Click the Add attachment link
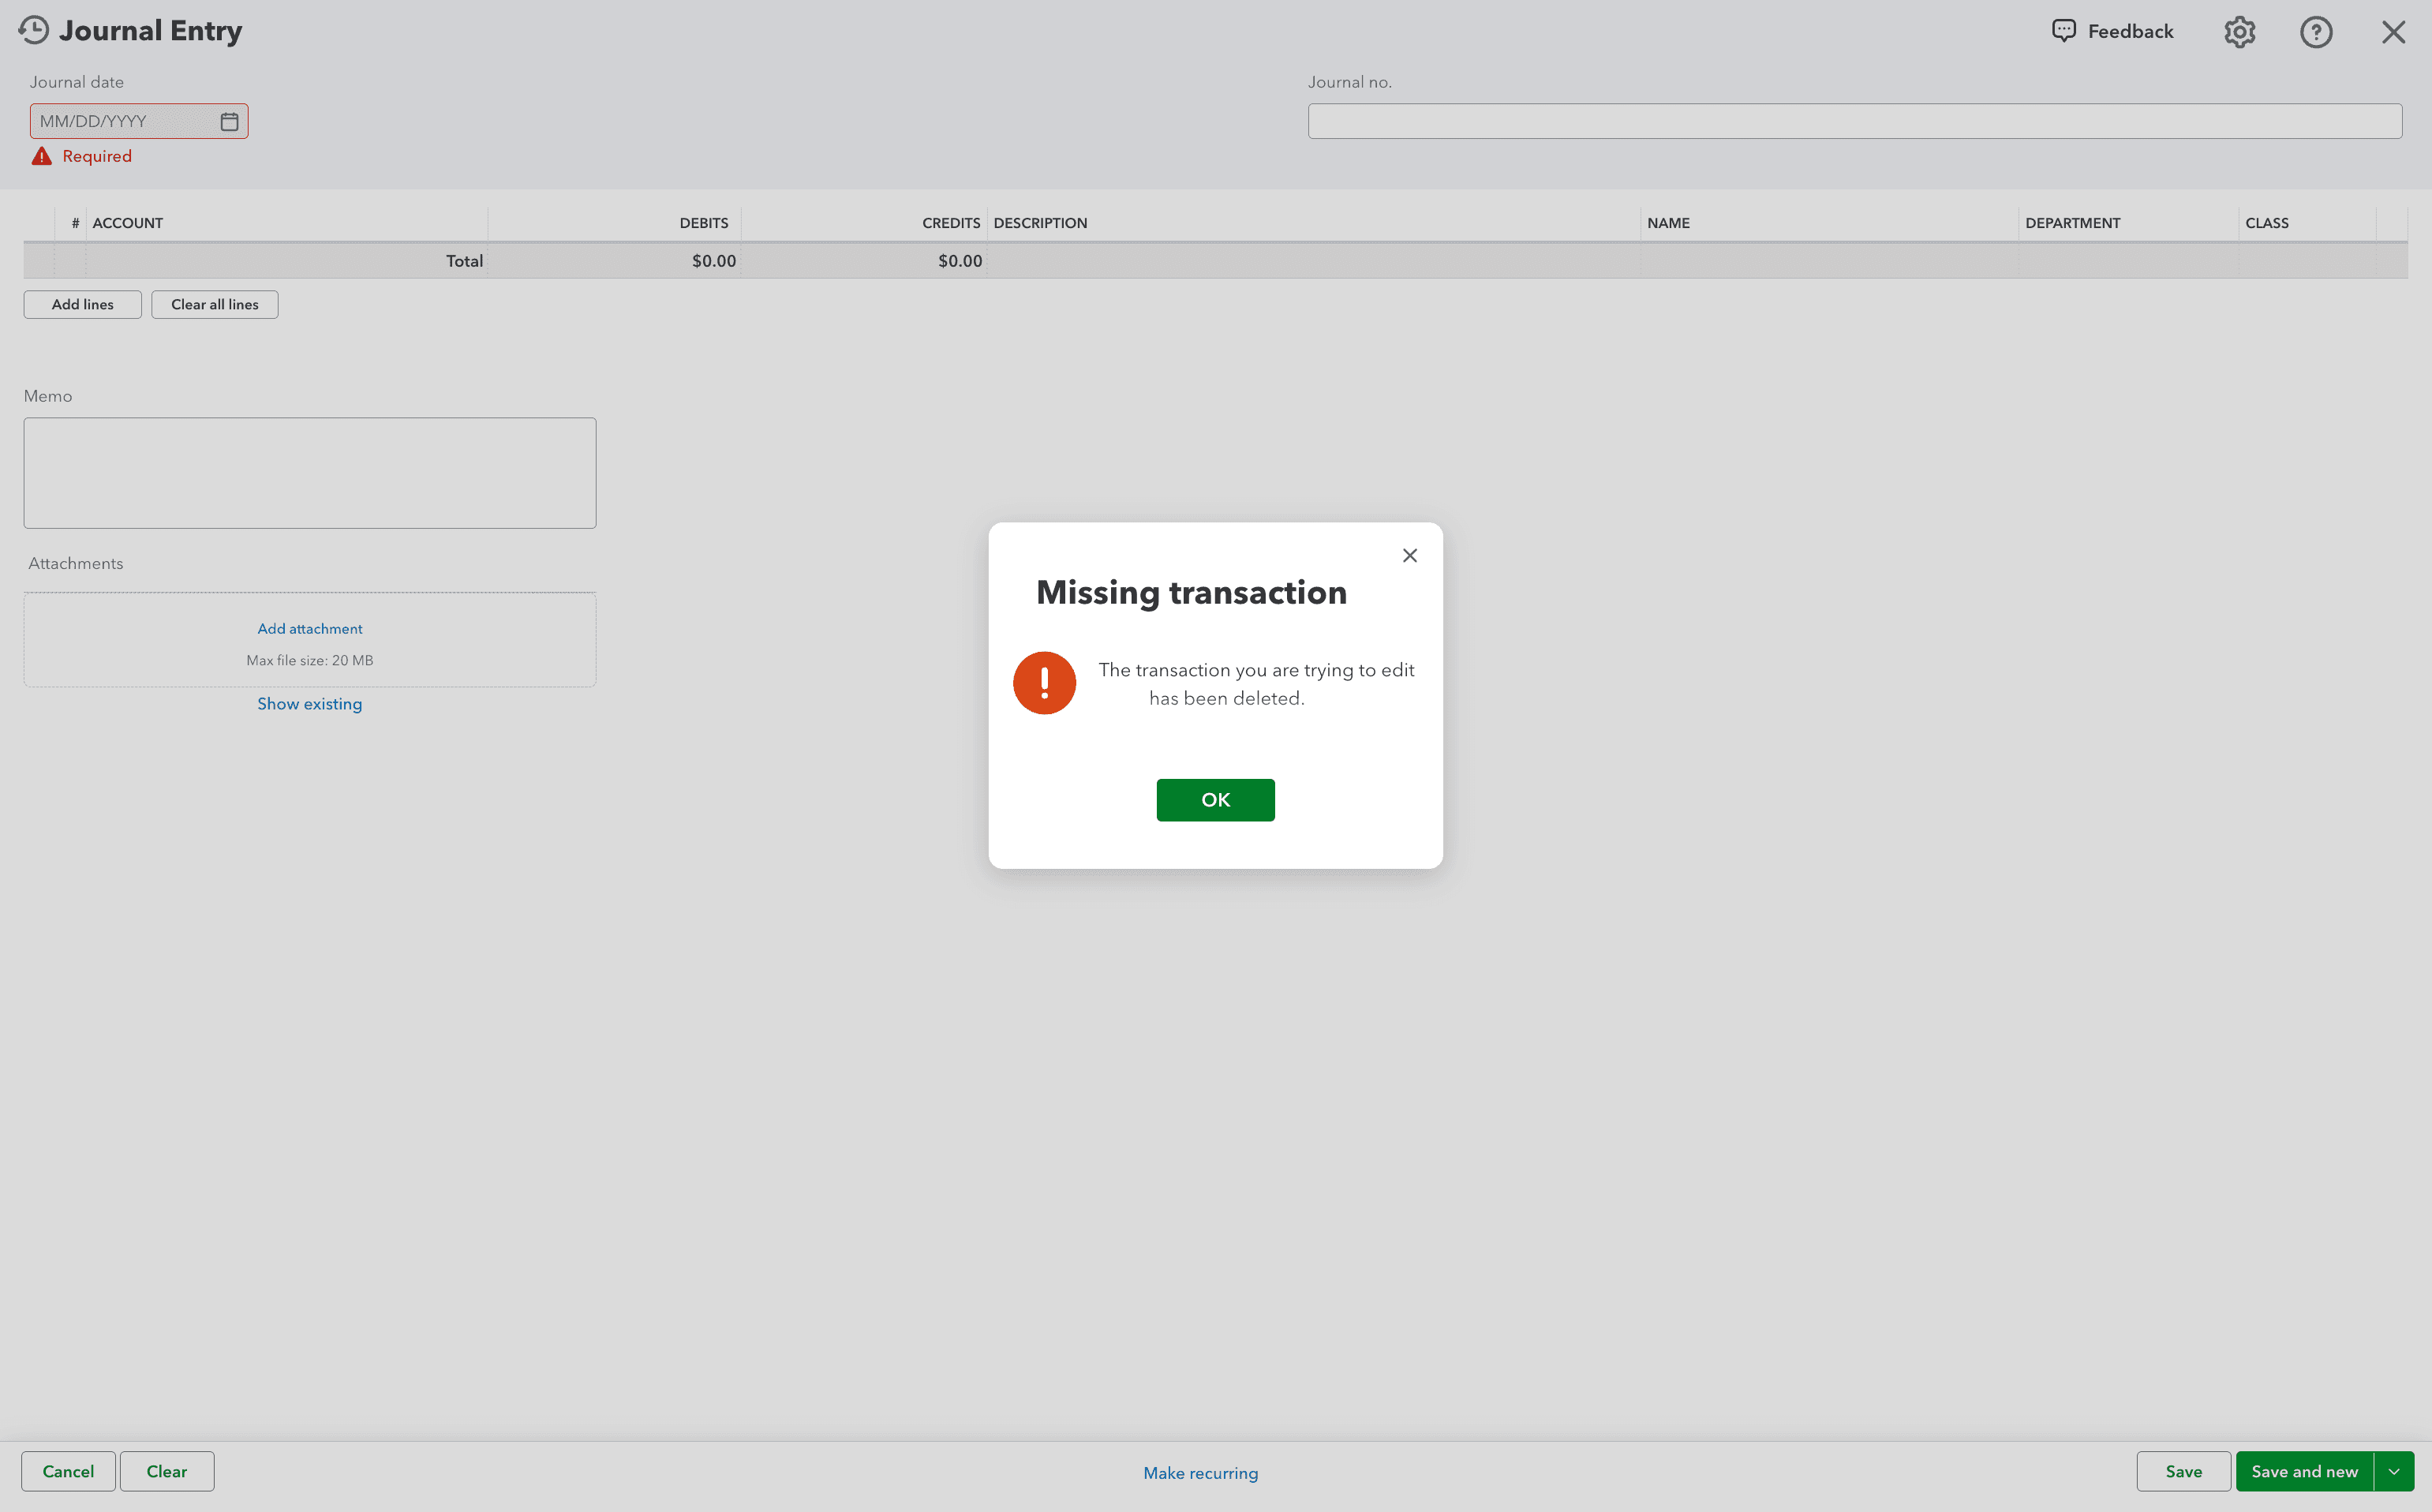This screenshot has width=2432, height=1512. [310, 629]
